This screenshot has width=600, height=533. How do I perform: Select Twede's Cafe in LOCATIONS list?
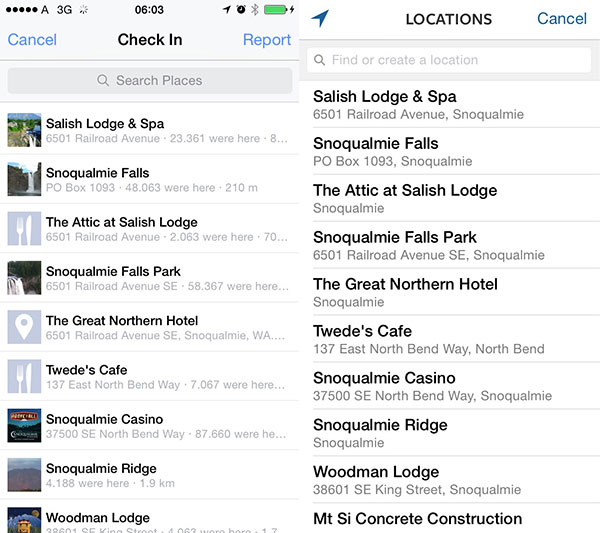click(x=450, y=339)
